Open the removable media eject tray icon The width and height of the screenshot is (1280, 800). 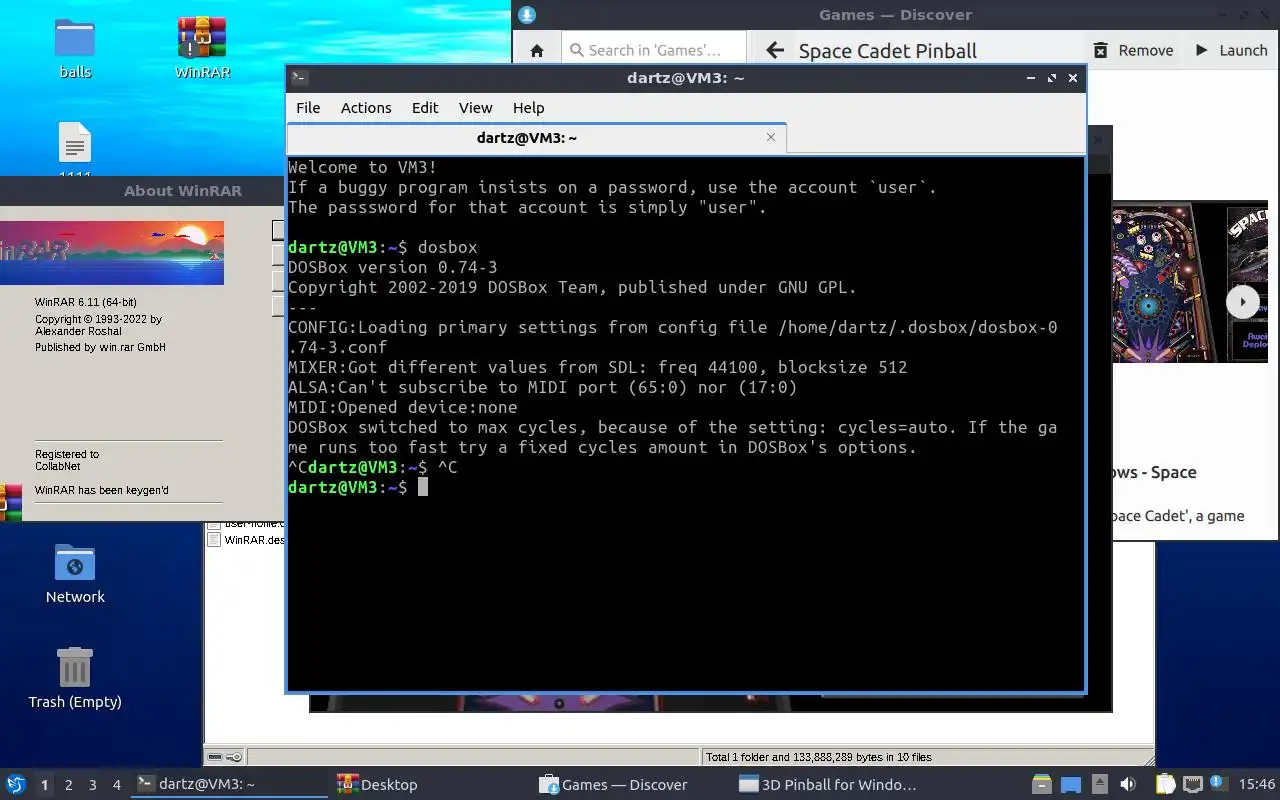[1099, 784]
